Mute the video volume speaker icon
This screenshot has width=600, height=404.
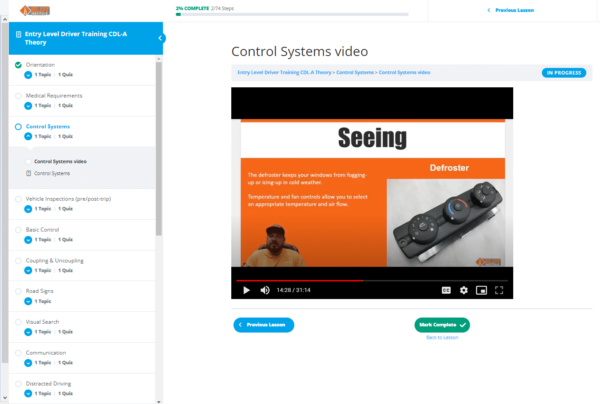[265, 290]
